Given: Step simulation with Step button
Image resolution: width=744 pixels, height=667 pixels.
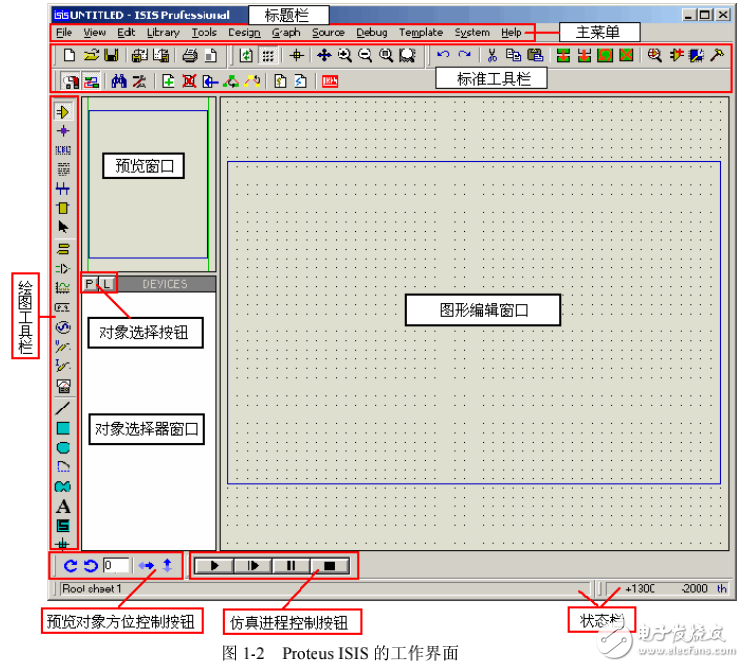Looking at the screenshot, I should [x=253, y=565].
